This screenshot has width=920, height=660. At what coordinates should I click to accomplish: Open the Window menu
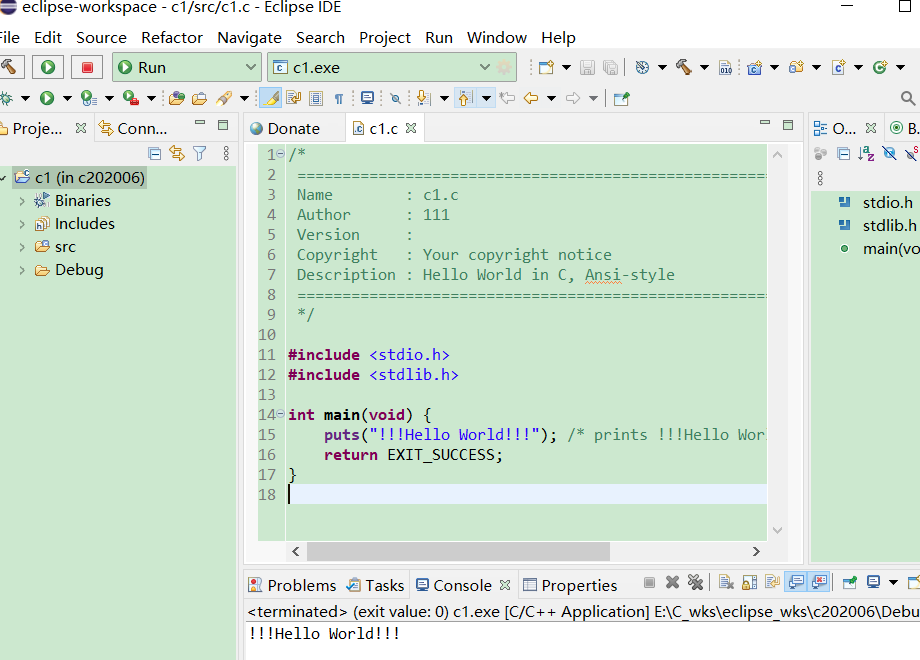tap(497, 38)
